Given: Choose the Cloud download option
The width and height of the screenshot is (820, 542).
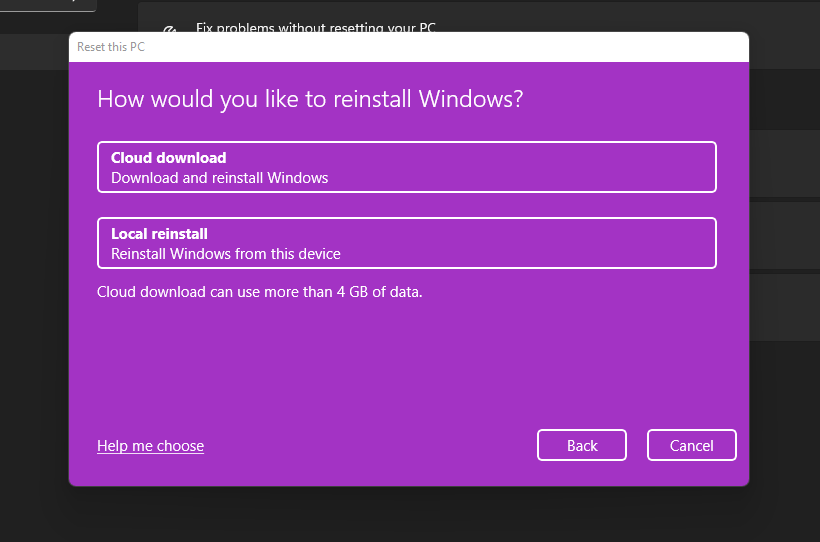Looking at the screenshot, I should click(406, 167).
